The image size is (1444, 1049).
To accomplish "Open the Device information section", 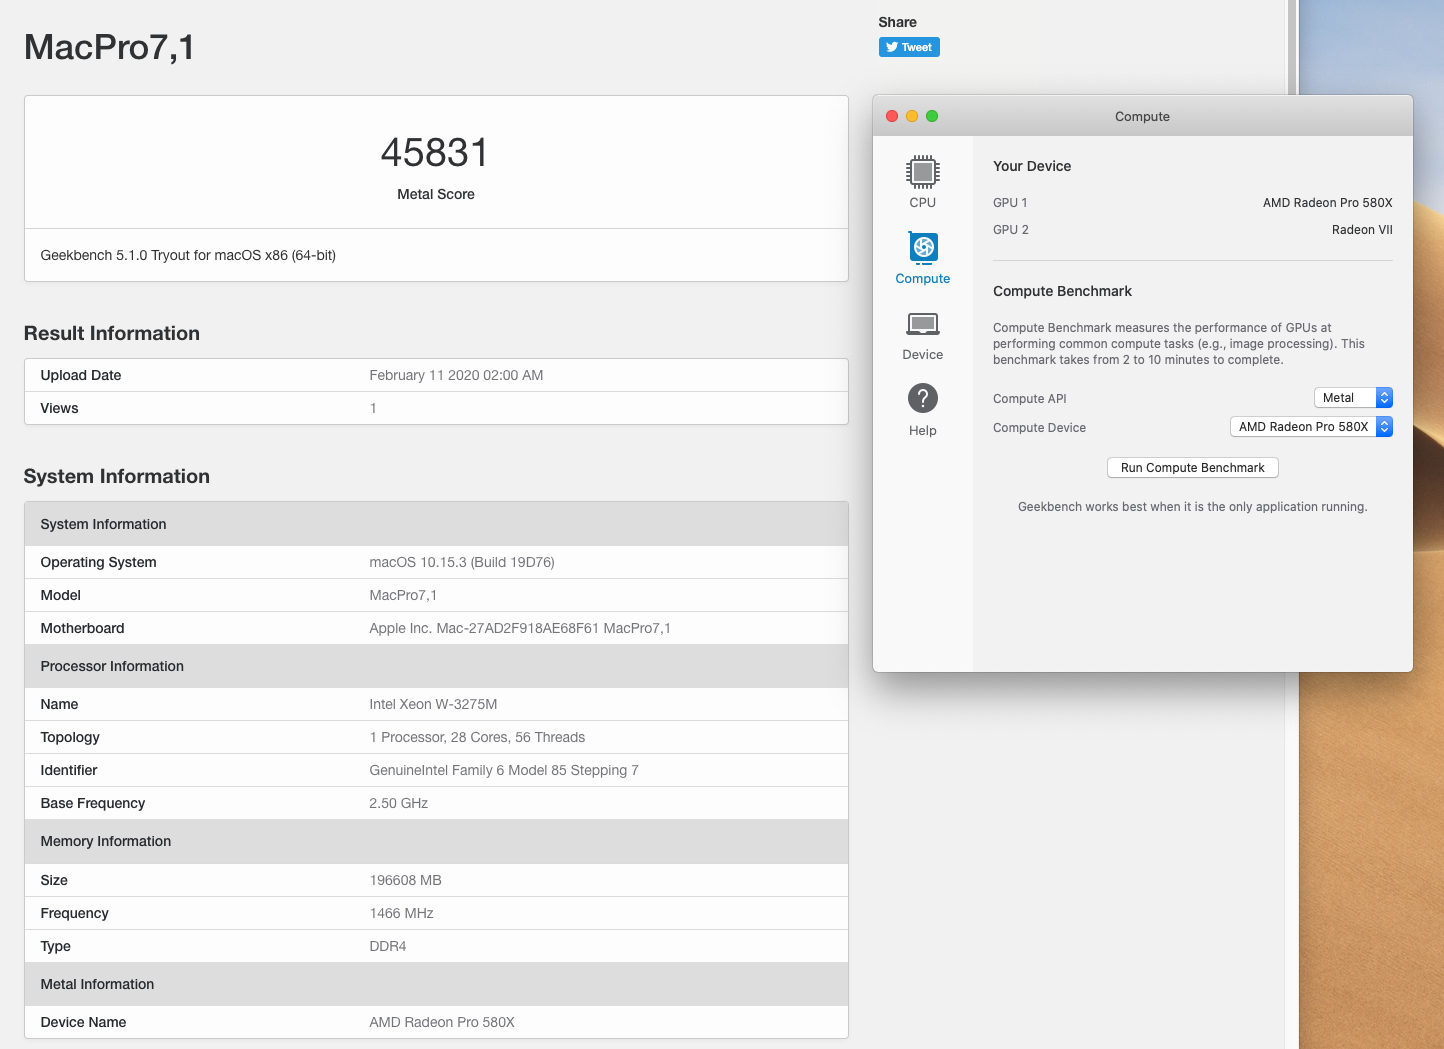I will pos(922,335).
